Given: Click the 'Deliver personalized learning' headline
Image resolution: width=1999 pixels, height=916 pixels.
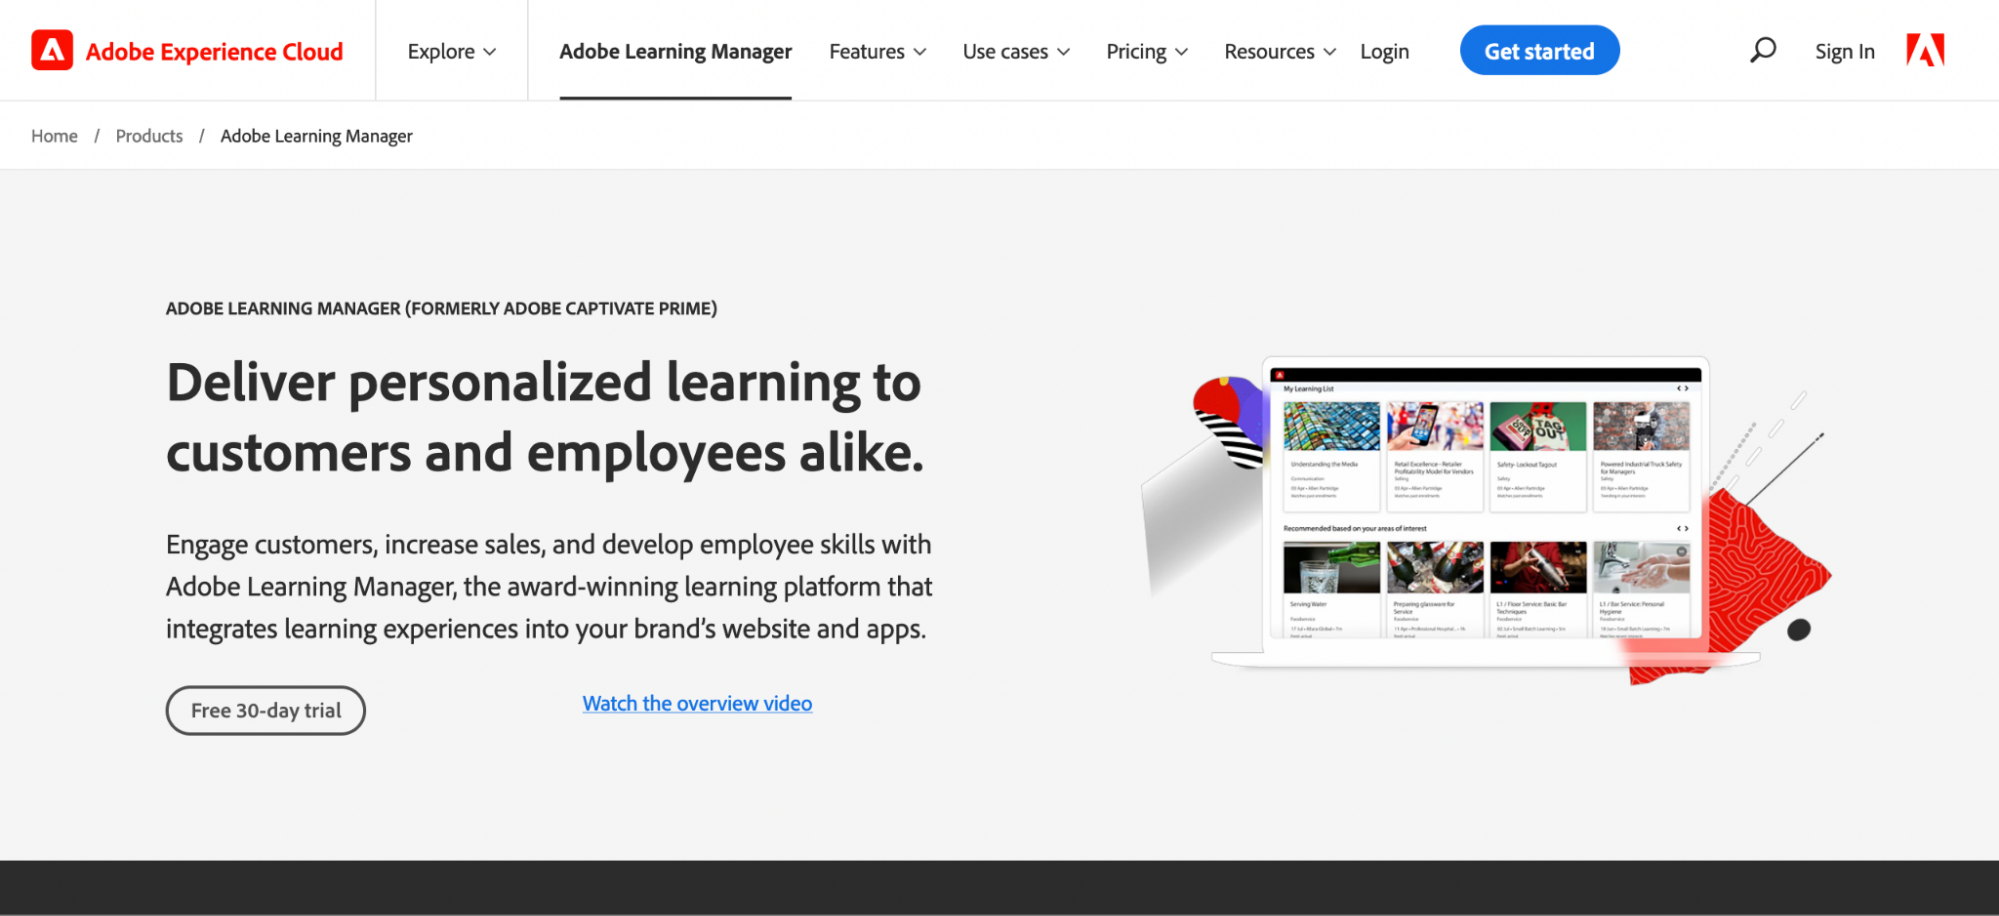Looking at the screenshot, I should click(545, 417).
